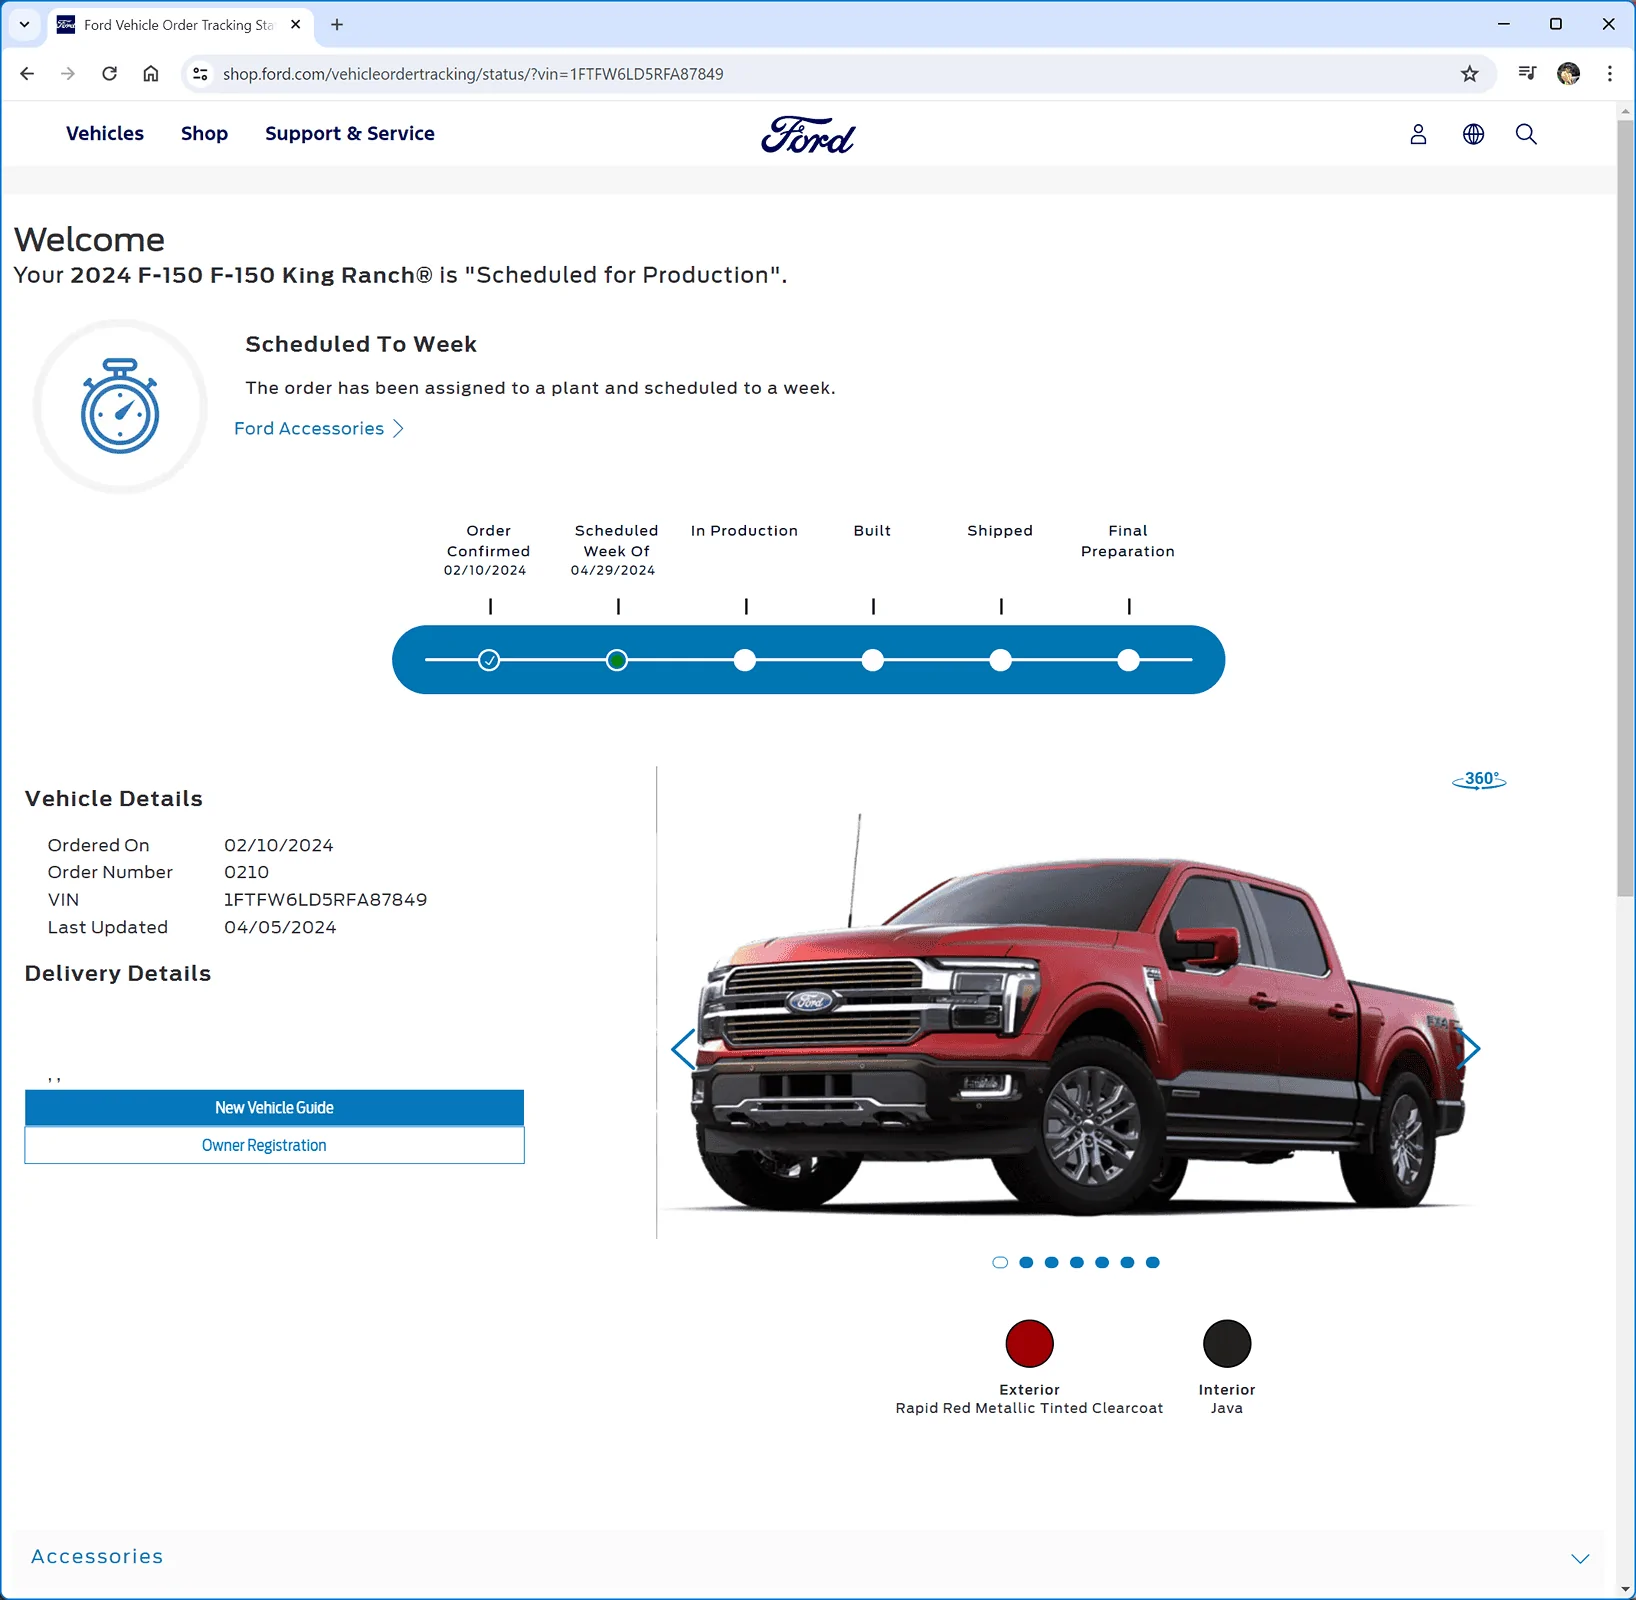The height and width of the screenshot is (1600, 1636).
Task: Follow the Ford Accessories link
Action: pyautogui.click(x=319, y=429)
